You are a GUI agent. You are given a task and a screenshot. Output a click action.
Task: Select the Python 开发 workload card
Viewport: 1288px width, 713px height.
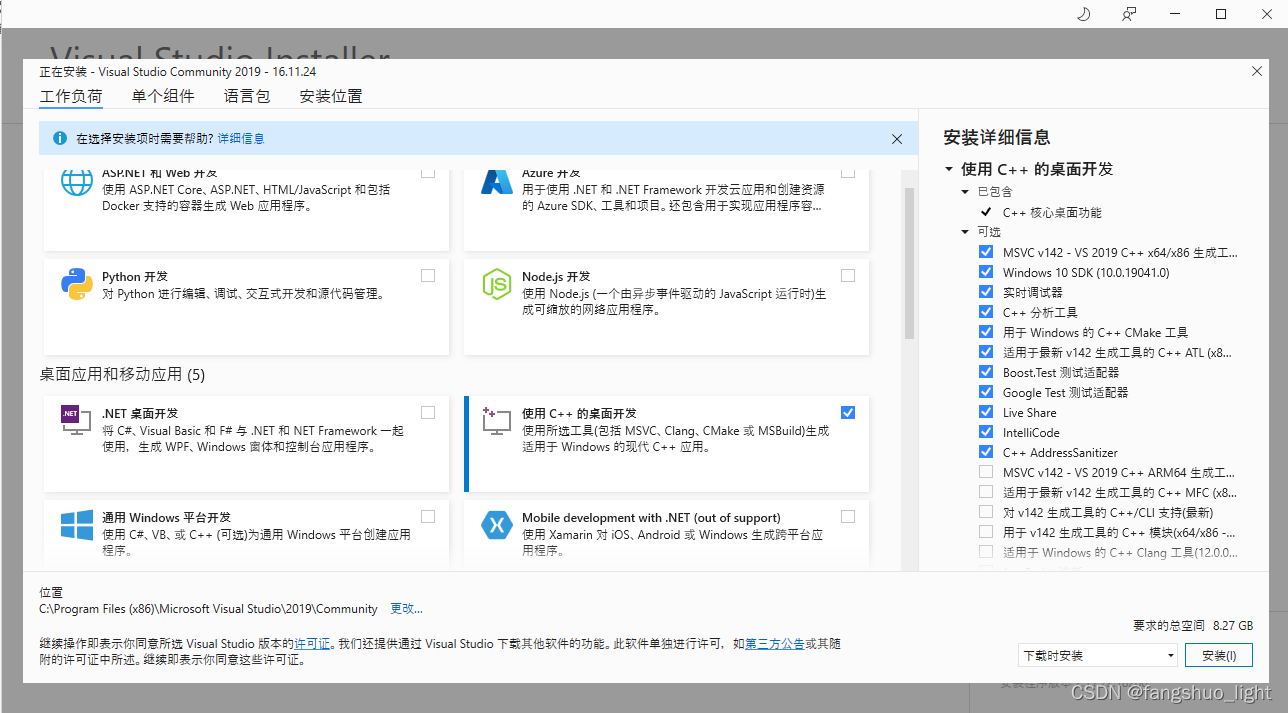(247, 306)
